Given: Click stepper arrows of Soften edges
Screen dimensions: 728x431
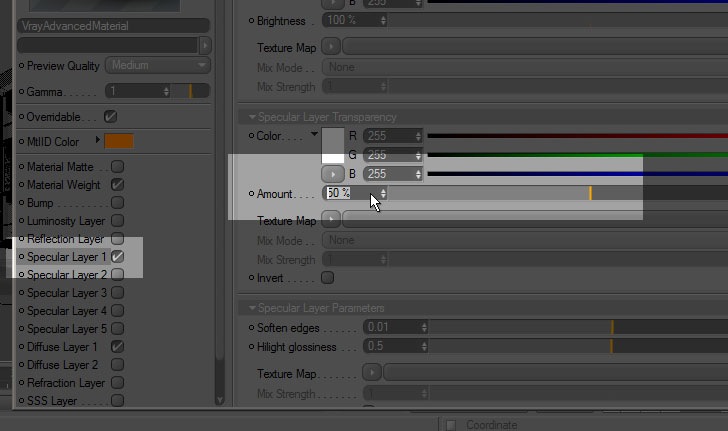Looking at the screenshot, I should point(424,327).
